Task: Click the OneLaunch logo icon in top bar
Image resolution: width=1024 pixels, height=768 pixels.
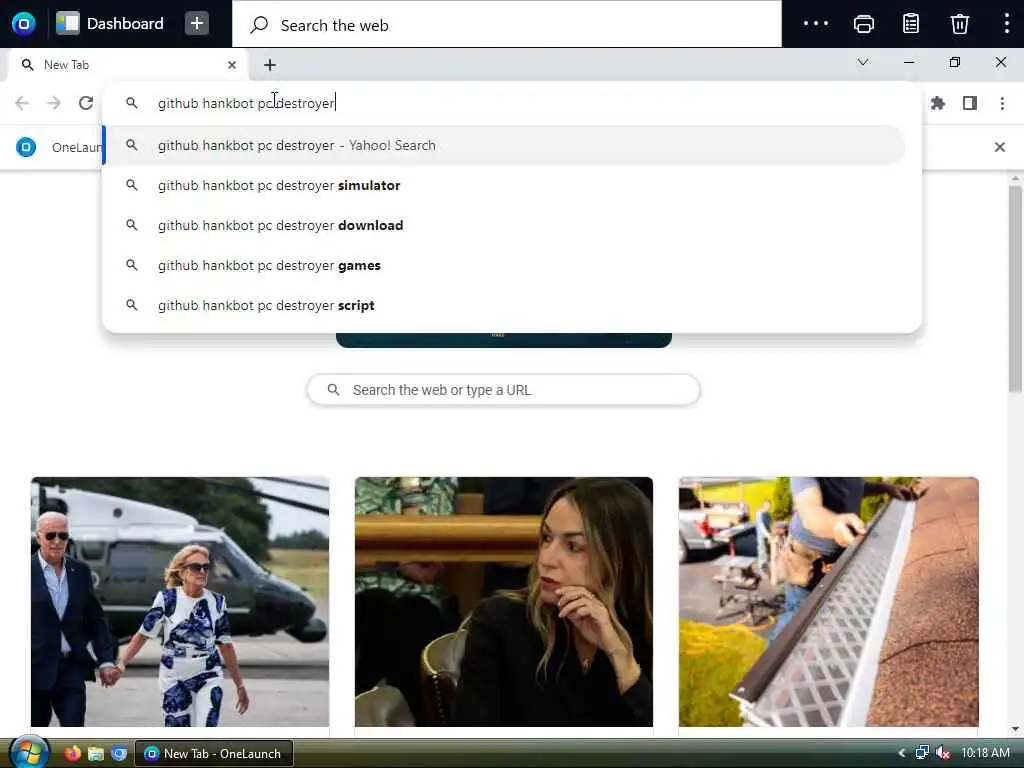Action: click(24, 24)
